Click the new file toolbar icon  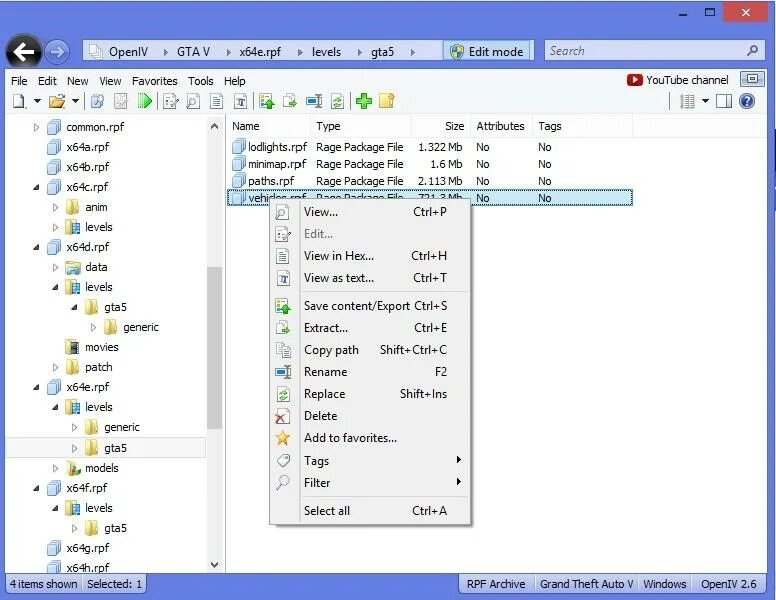tap(19, 101)
